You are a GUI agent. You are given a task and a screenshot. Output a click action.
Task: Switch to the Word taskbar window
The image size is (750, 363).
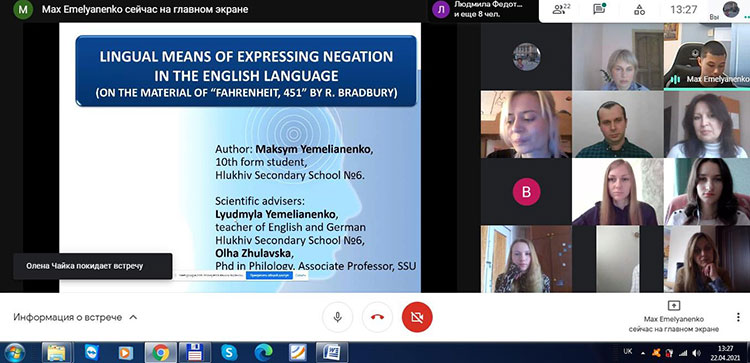(331, 352)
